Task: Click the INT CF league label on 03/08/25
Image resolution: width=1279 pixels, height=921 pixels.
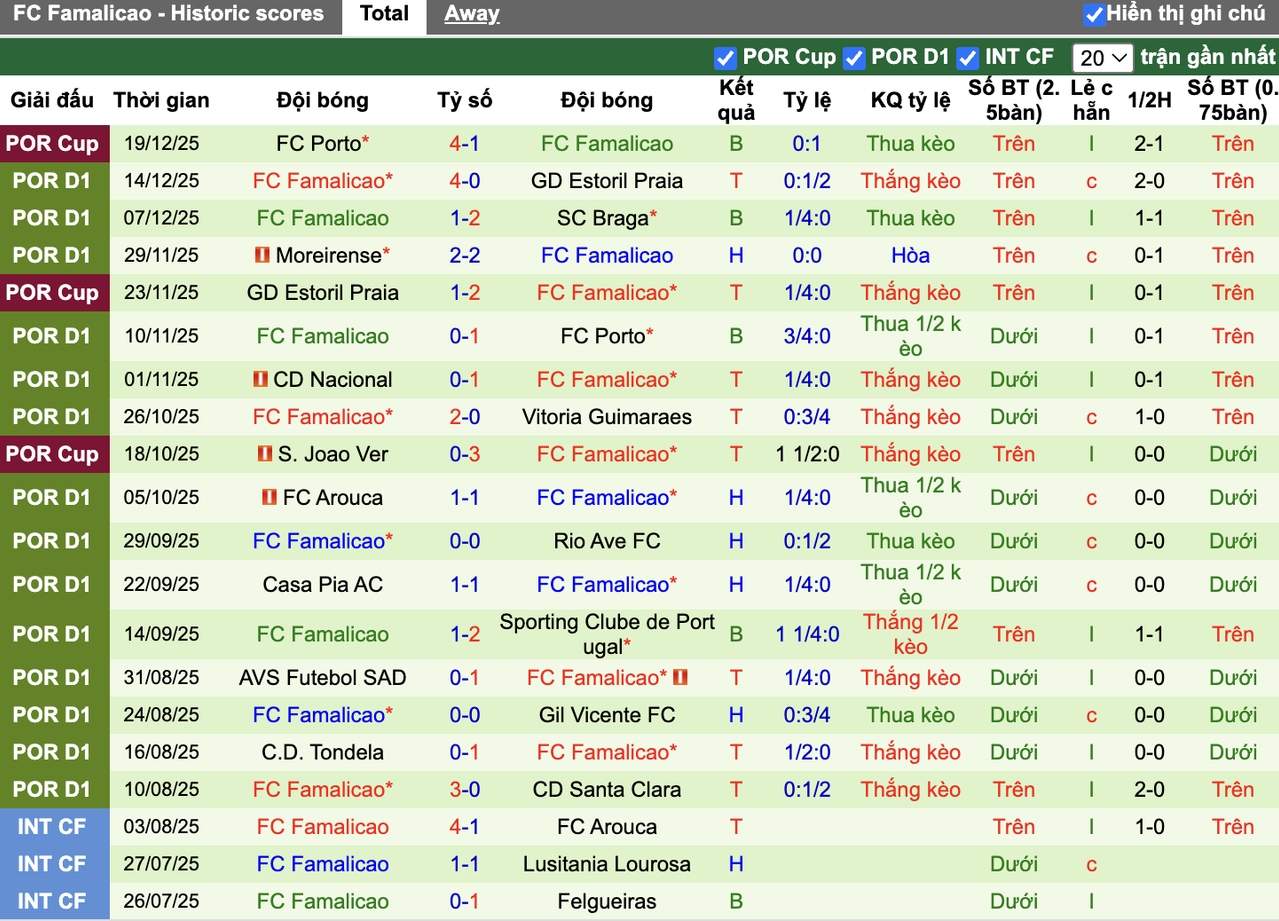Action: pos(52,827)
